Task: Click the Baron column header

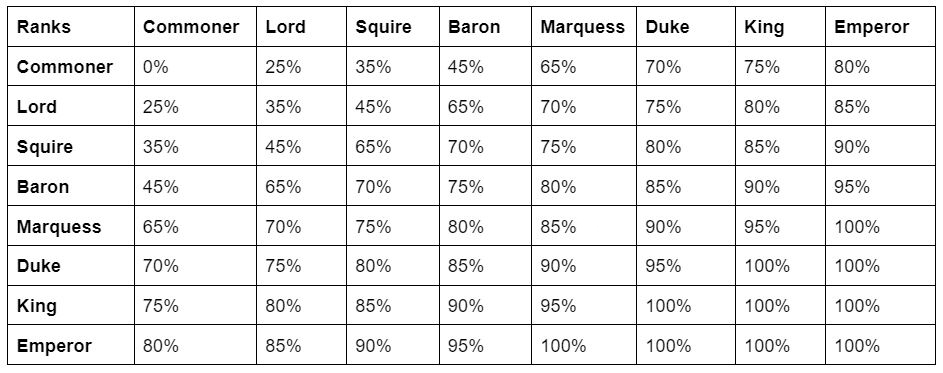Action: click(x=485, y=26)
